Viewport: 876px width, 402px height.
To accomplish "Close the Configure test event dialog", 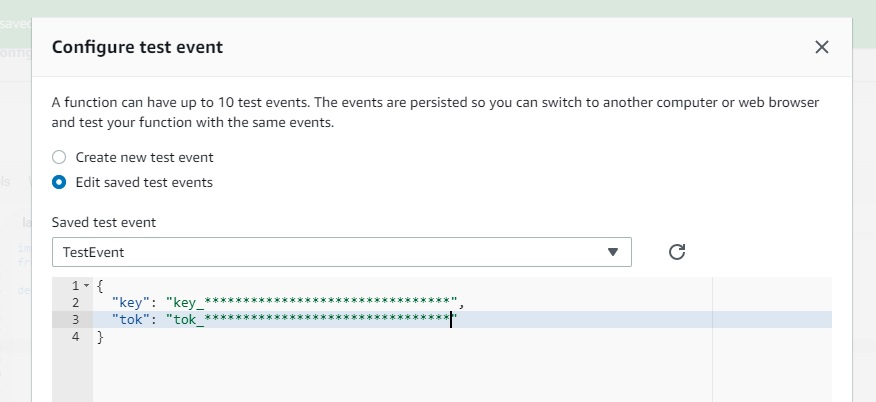I will (x=821, y=47).
